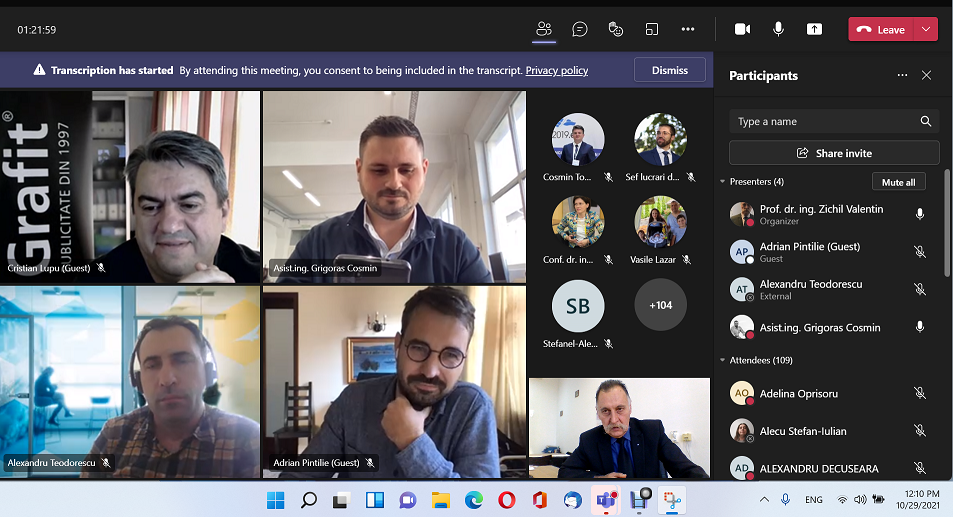Screen dimensions: 953x517
Task: Toggle the camera on or off
Action: point(742,29)
